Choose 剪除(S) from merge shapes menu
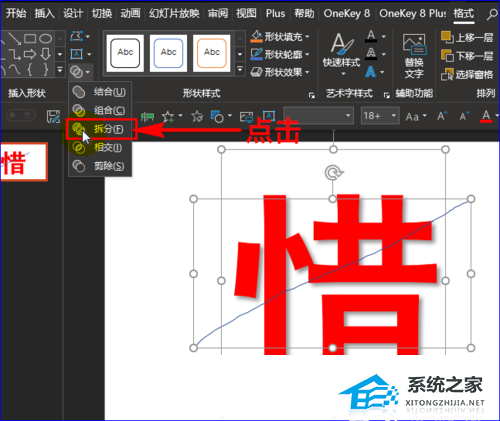 [x=100, y=166]
